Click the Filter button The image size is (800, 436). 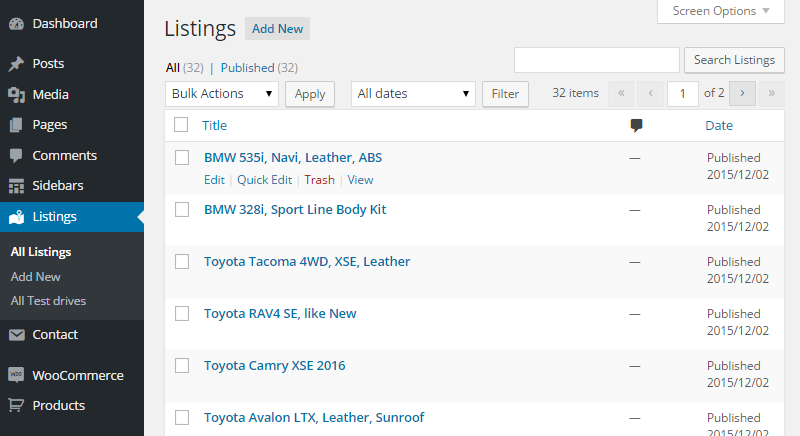point(505,94)
